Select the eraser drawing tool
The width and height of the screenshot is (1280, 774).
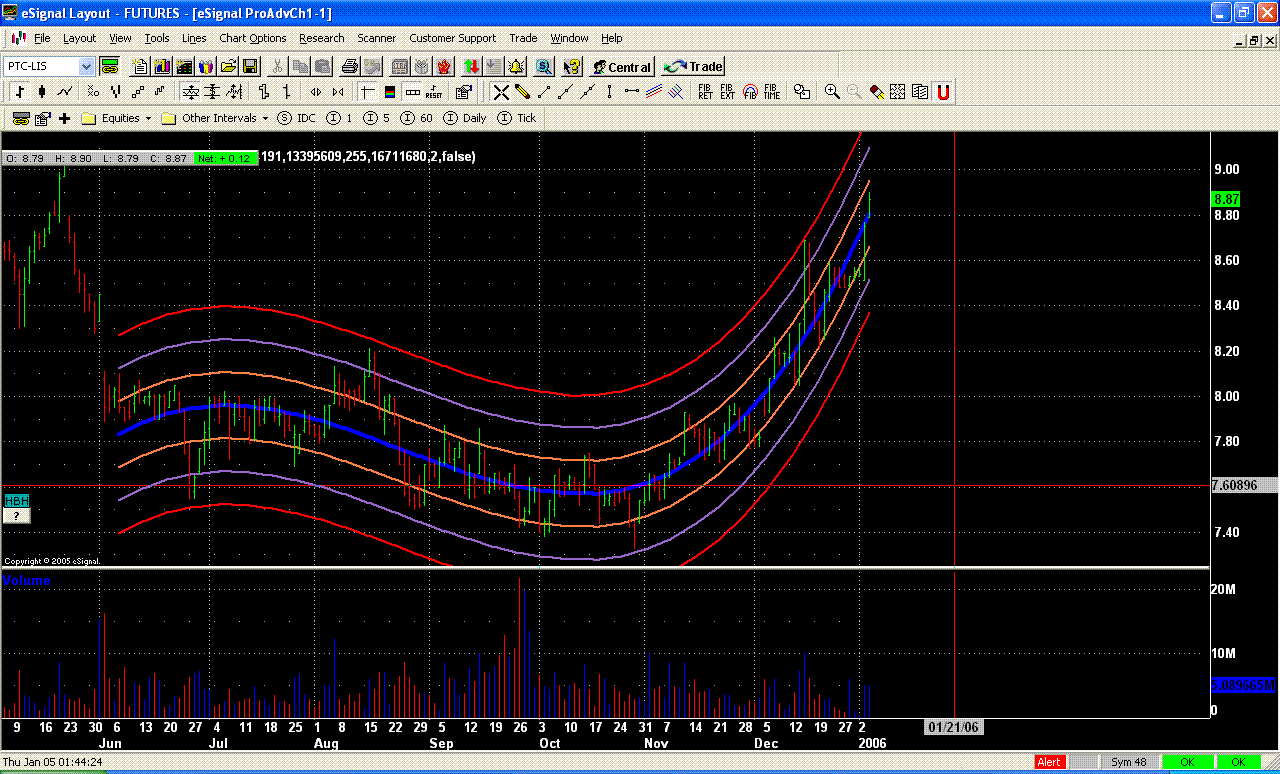point(875,91)
